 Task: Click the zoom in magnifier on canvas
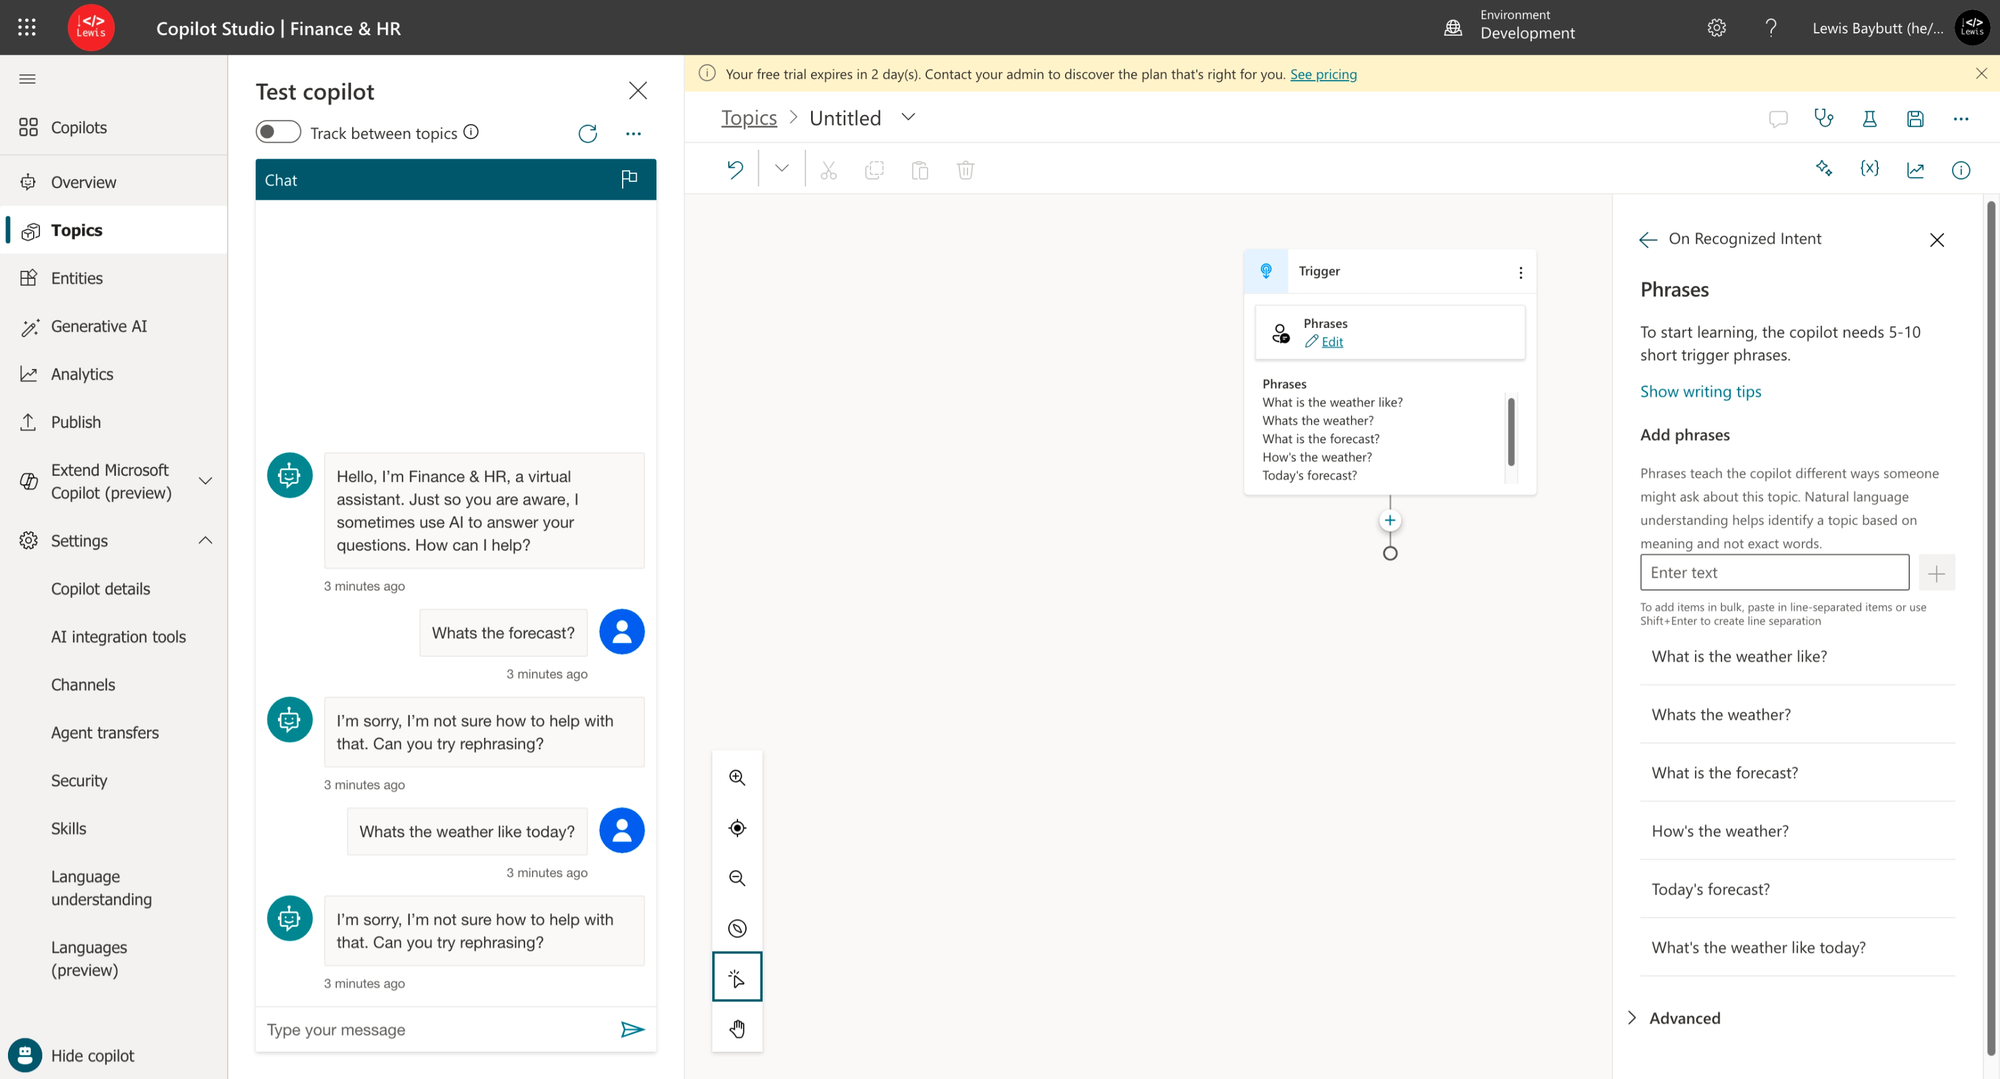click(x=737, y=778)
